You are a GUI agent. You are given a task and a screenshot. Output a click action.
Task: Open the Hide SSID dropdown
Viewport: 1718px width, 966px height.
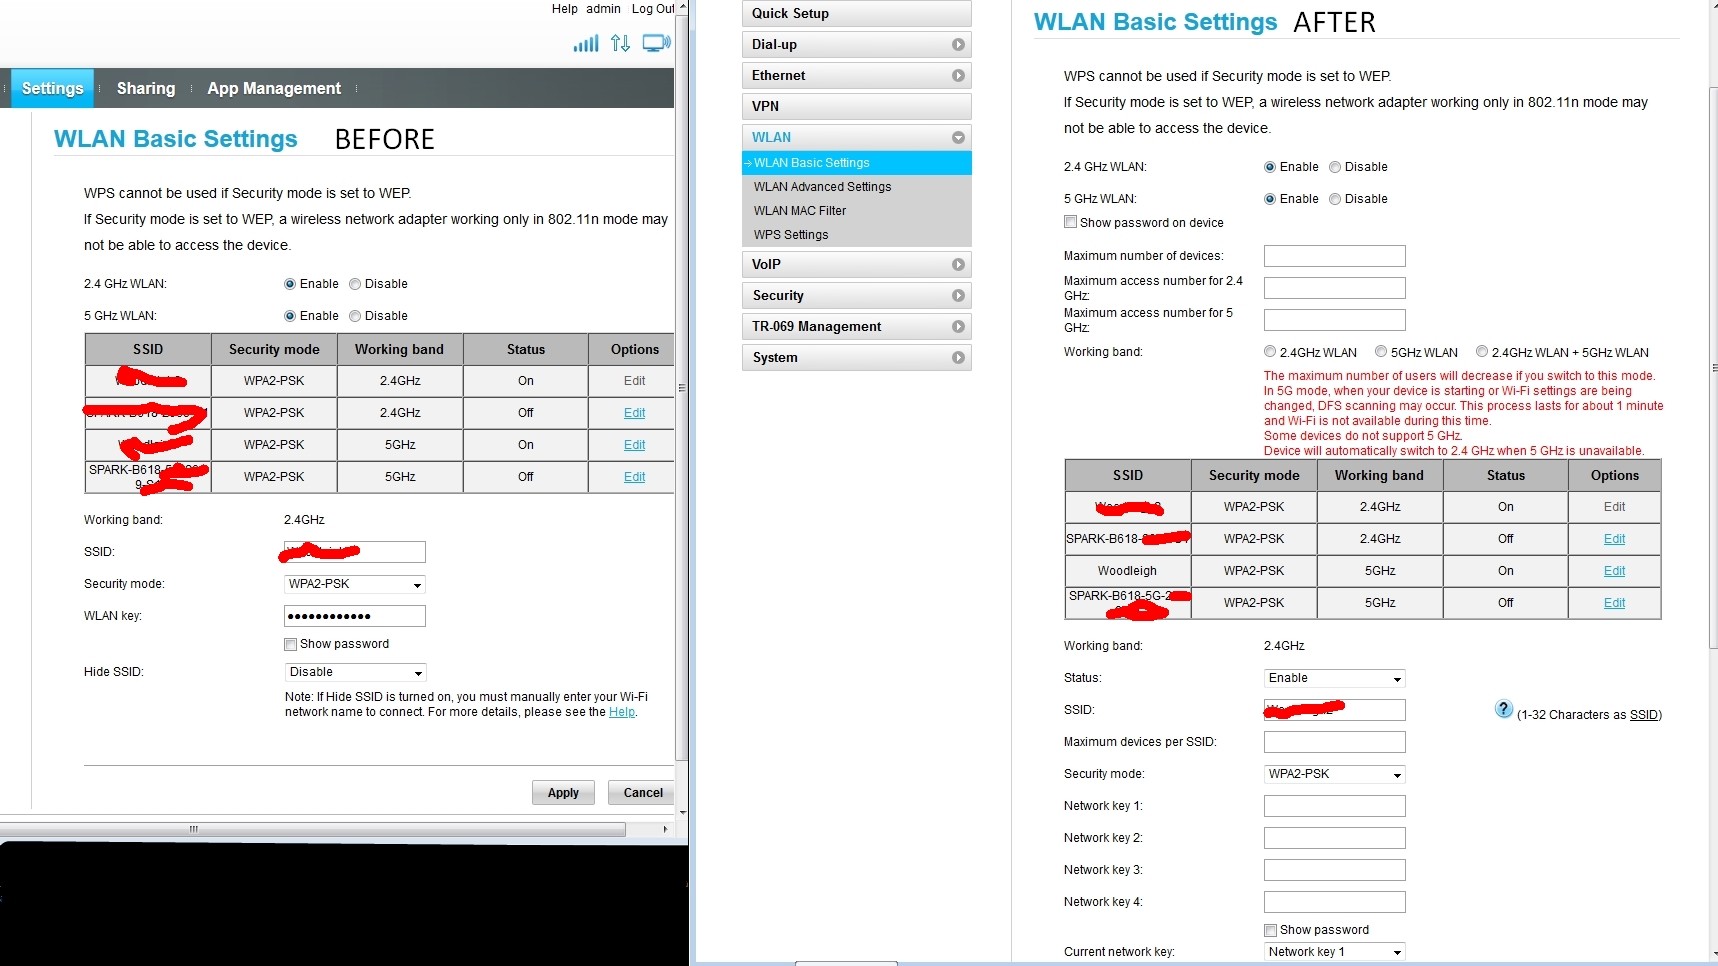point(355,673)
